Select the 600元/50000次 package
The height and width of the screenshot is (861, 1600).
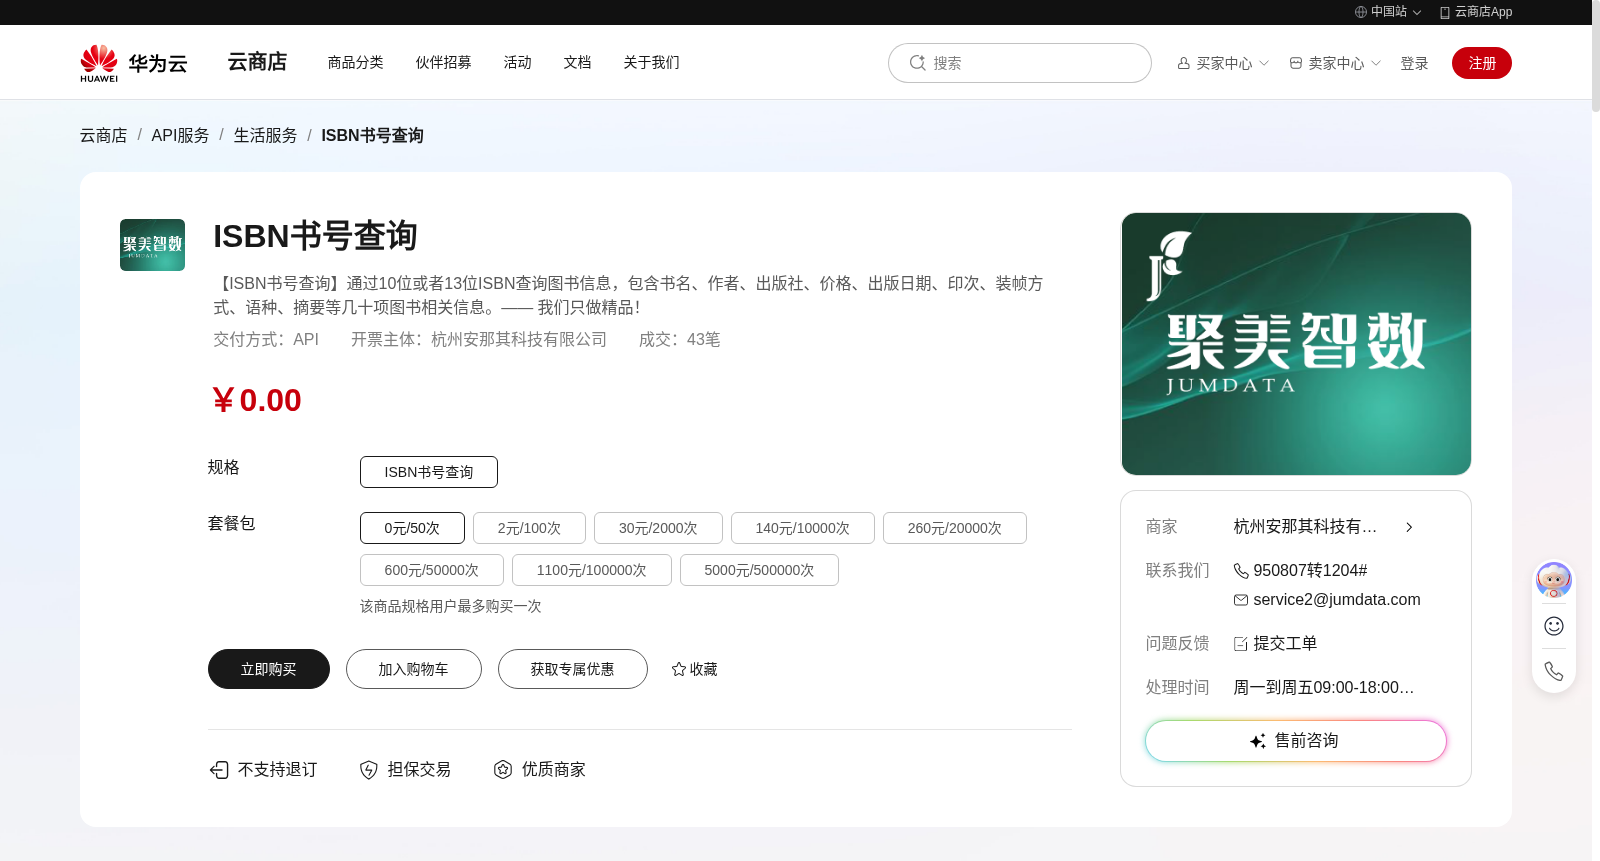[x=432, y=570]
